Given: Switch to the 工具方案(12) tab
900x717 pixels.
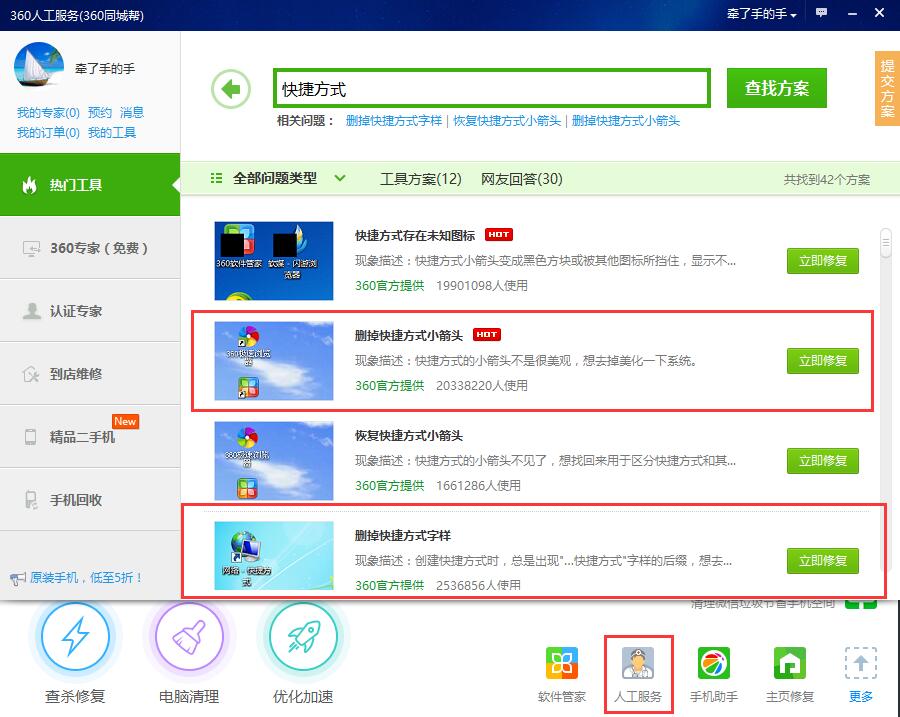Looking at the screenshot, I should pos(421,179).
